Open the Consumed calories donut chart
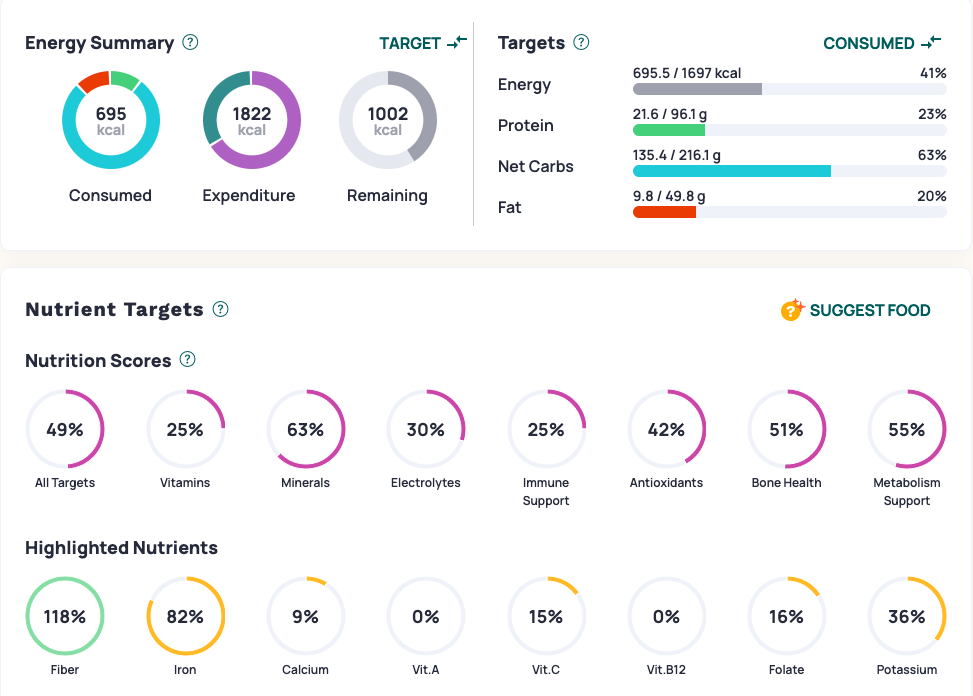This screenshot has height=696, width=973. coord(111,120)
